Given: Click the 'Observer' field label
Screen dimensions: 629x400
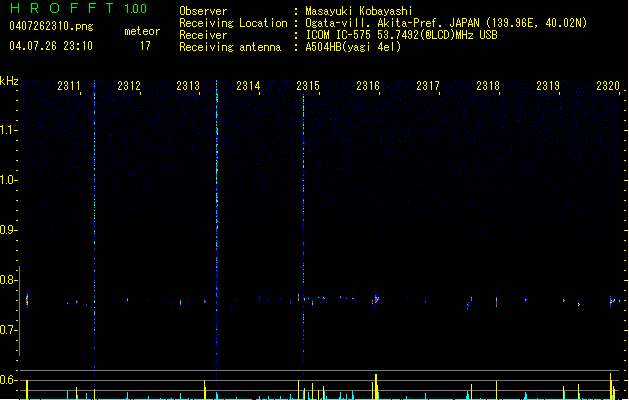Looking at the screenshot, I should point(203,11).
